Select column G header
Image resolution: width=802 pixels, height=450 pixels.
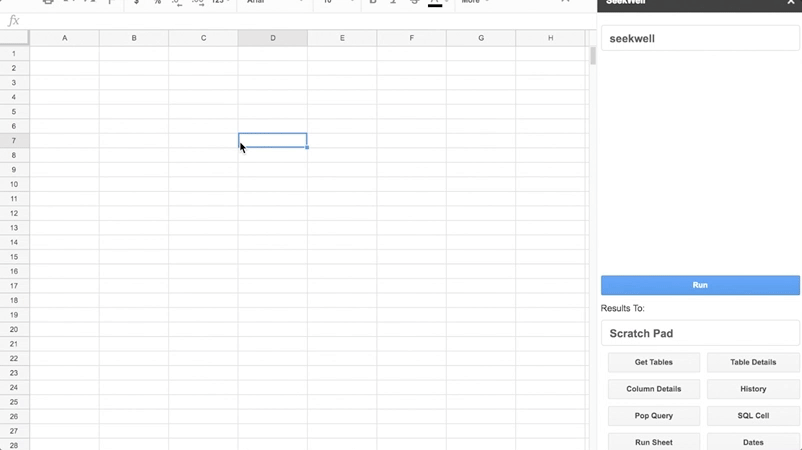tap(481, 38)
